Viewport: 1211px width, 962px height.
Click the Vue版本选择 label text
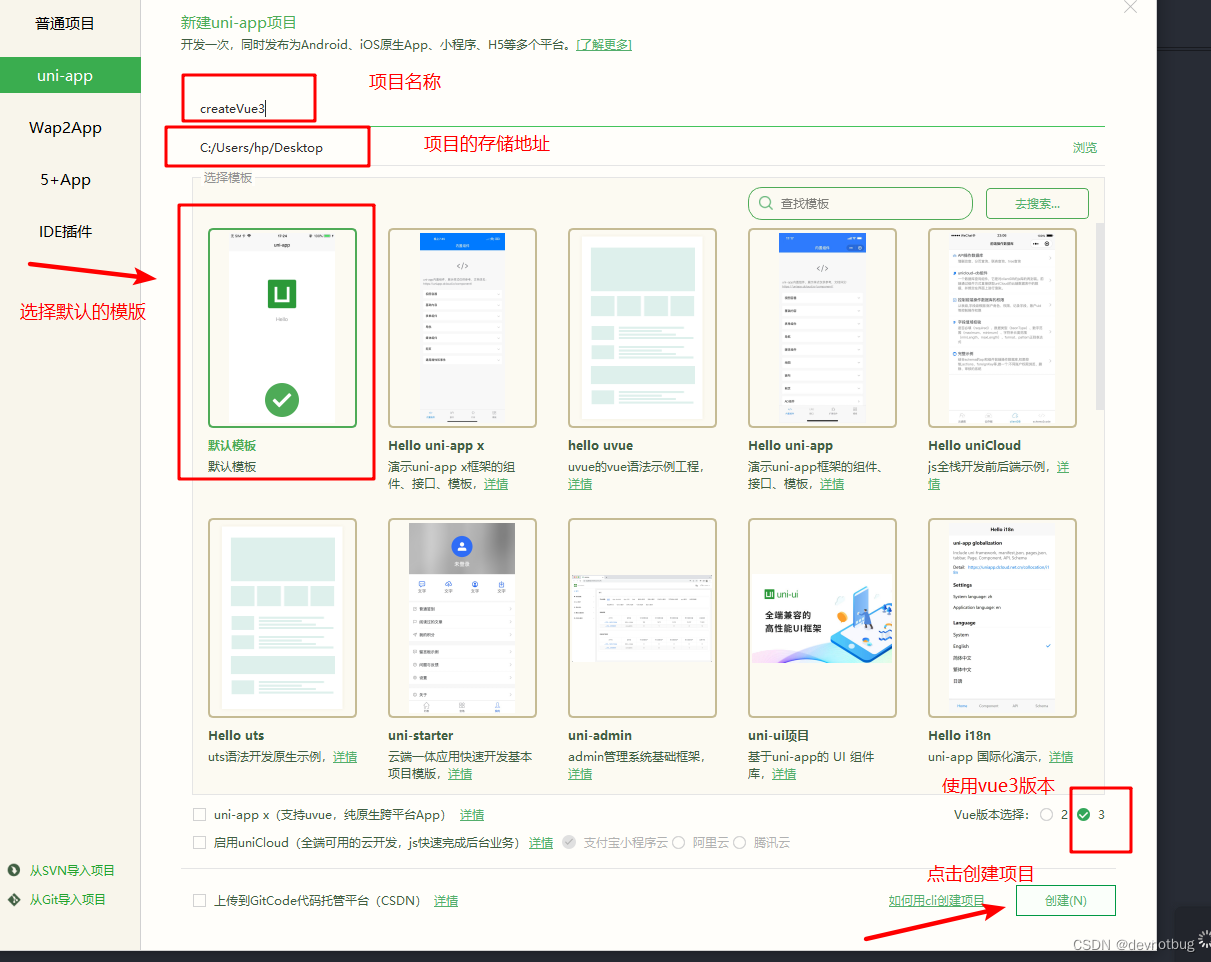coord(992,815)
